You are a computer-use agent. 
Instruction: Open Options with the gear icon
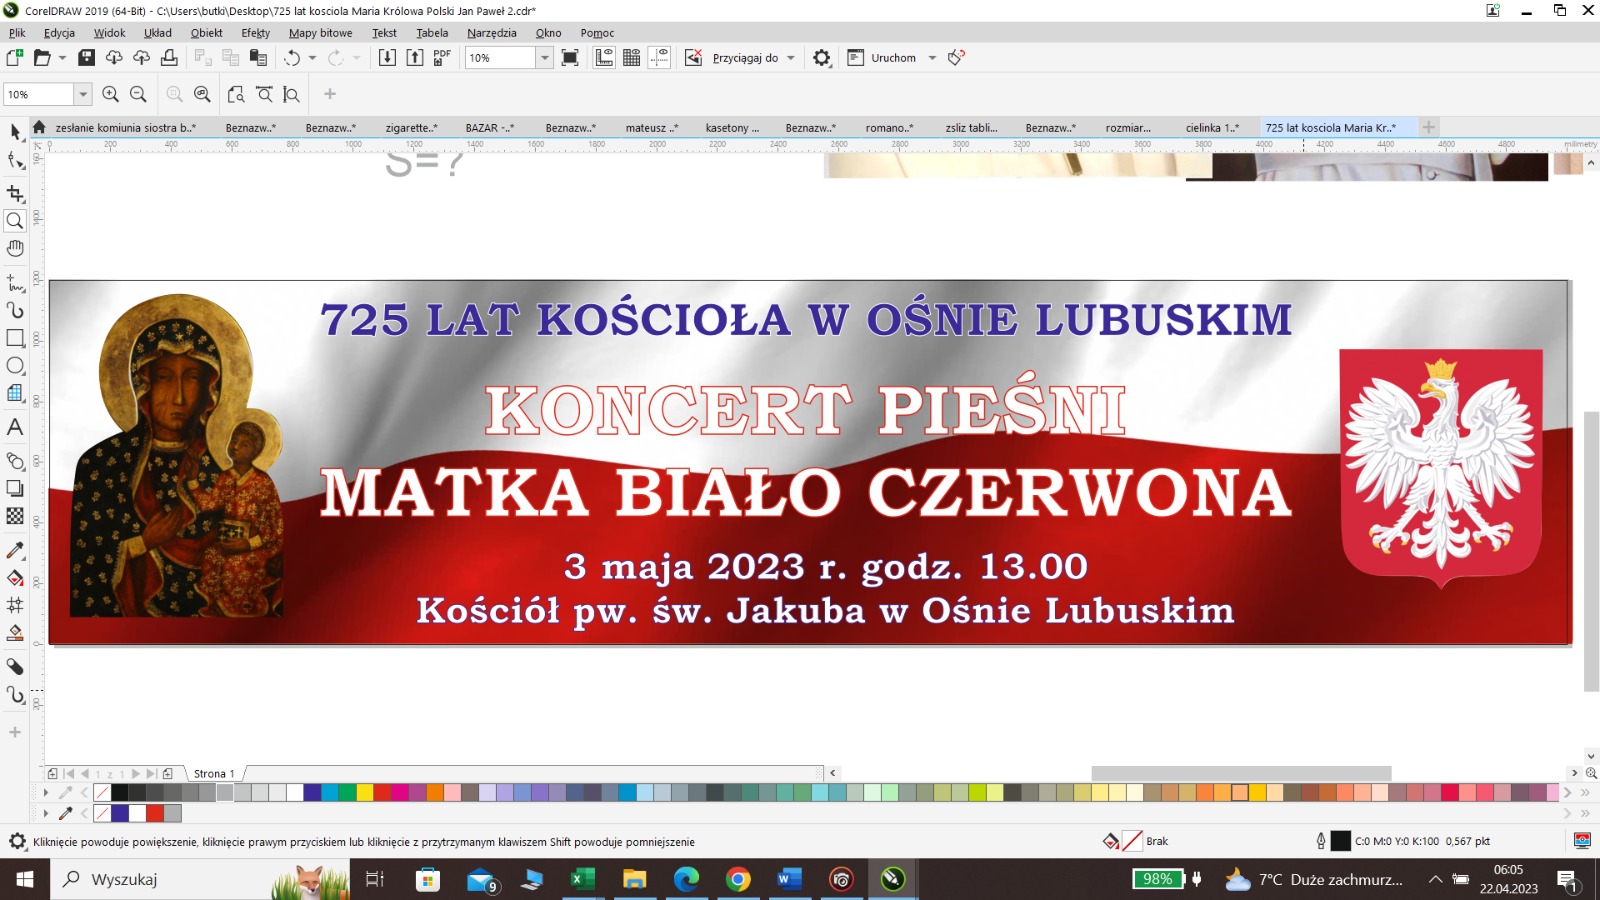click(x=822, y=58)
